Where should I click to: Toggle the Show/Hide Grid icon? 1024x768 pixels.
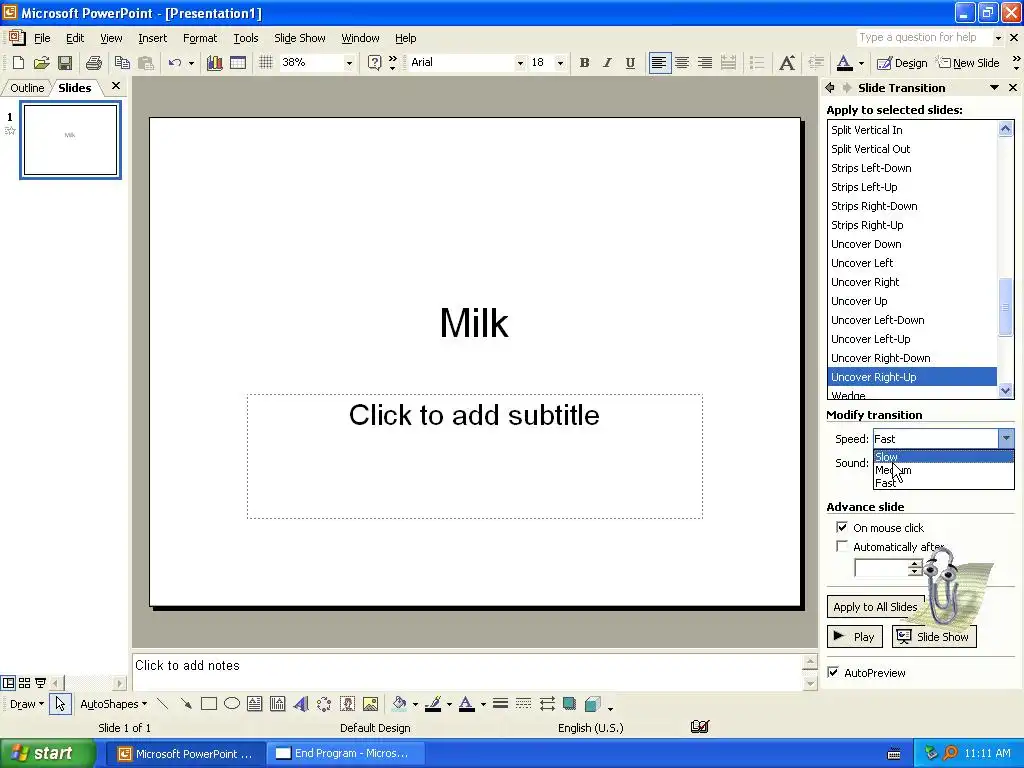266,63
